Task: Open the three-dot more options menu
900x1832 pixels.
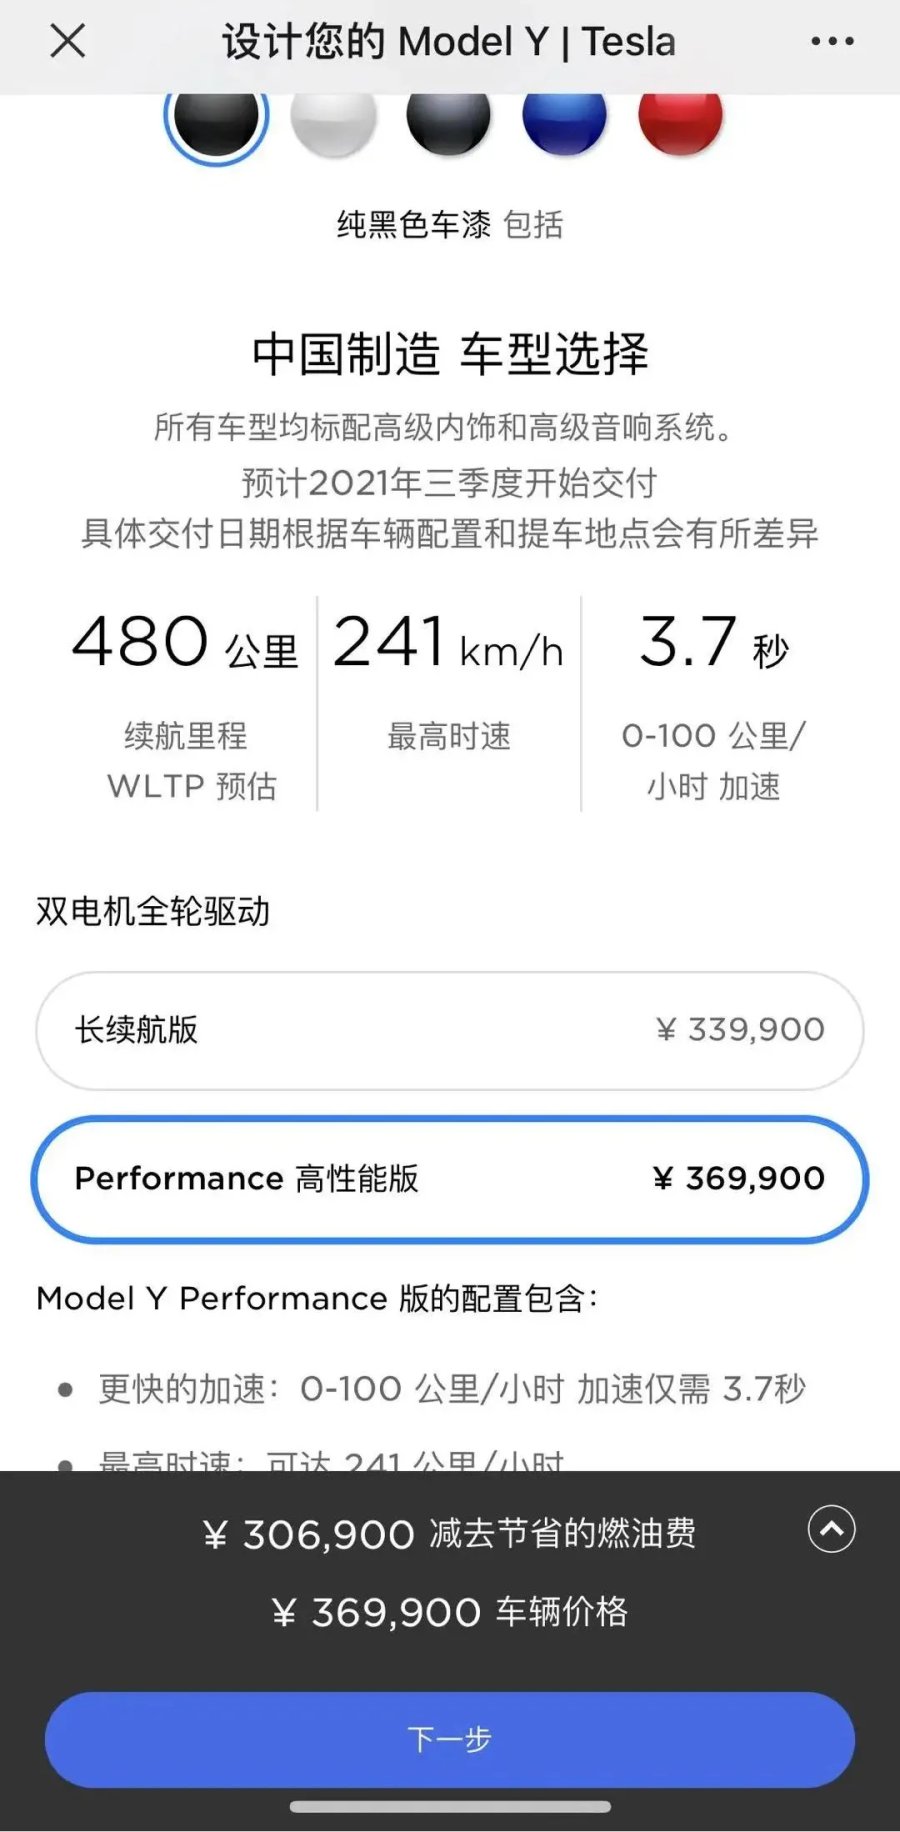Action: pyautogui.click(x=832, y=42)
